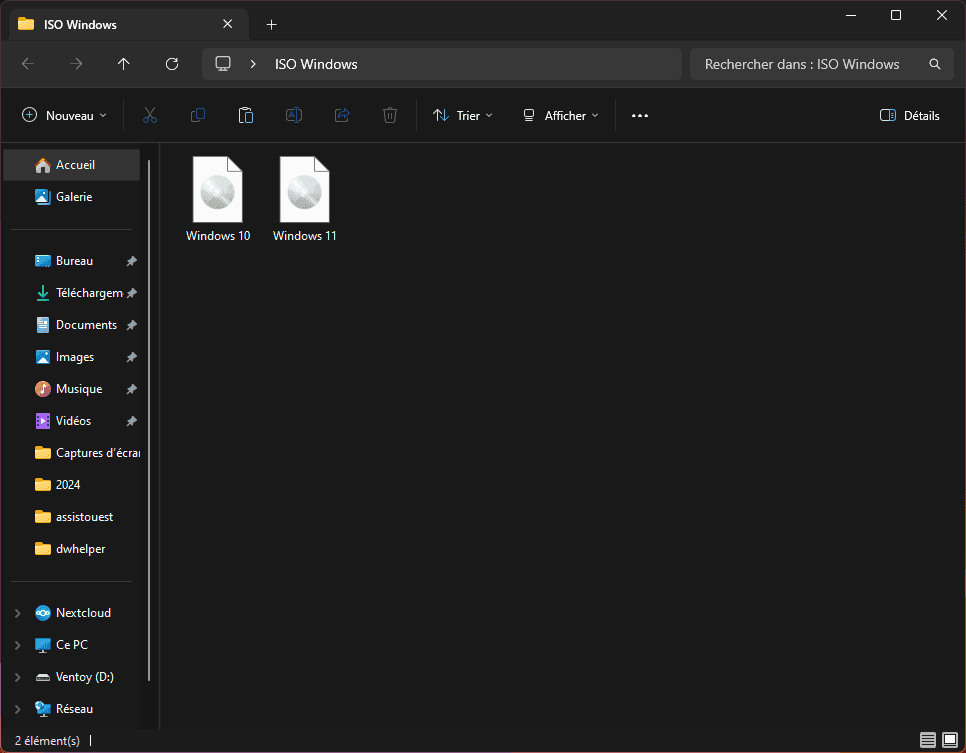
Task: Switch to details list view in status bar
Action: click(x=928, y=739)
